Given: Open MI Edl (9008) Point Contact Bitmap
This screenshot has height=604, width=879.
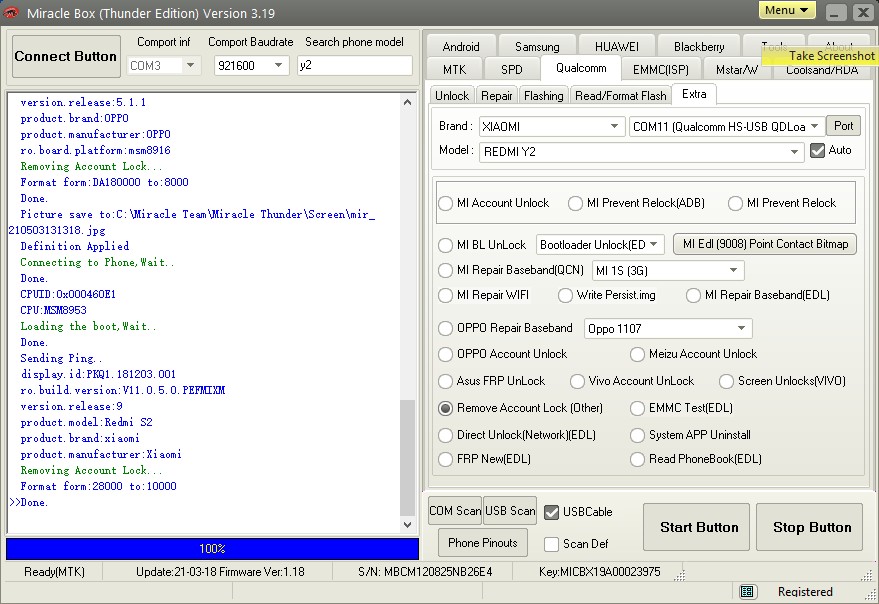Looking at the screenshot, I should 765,244.
